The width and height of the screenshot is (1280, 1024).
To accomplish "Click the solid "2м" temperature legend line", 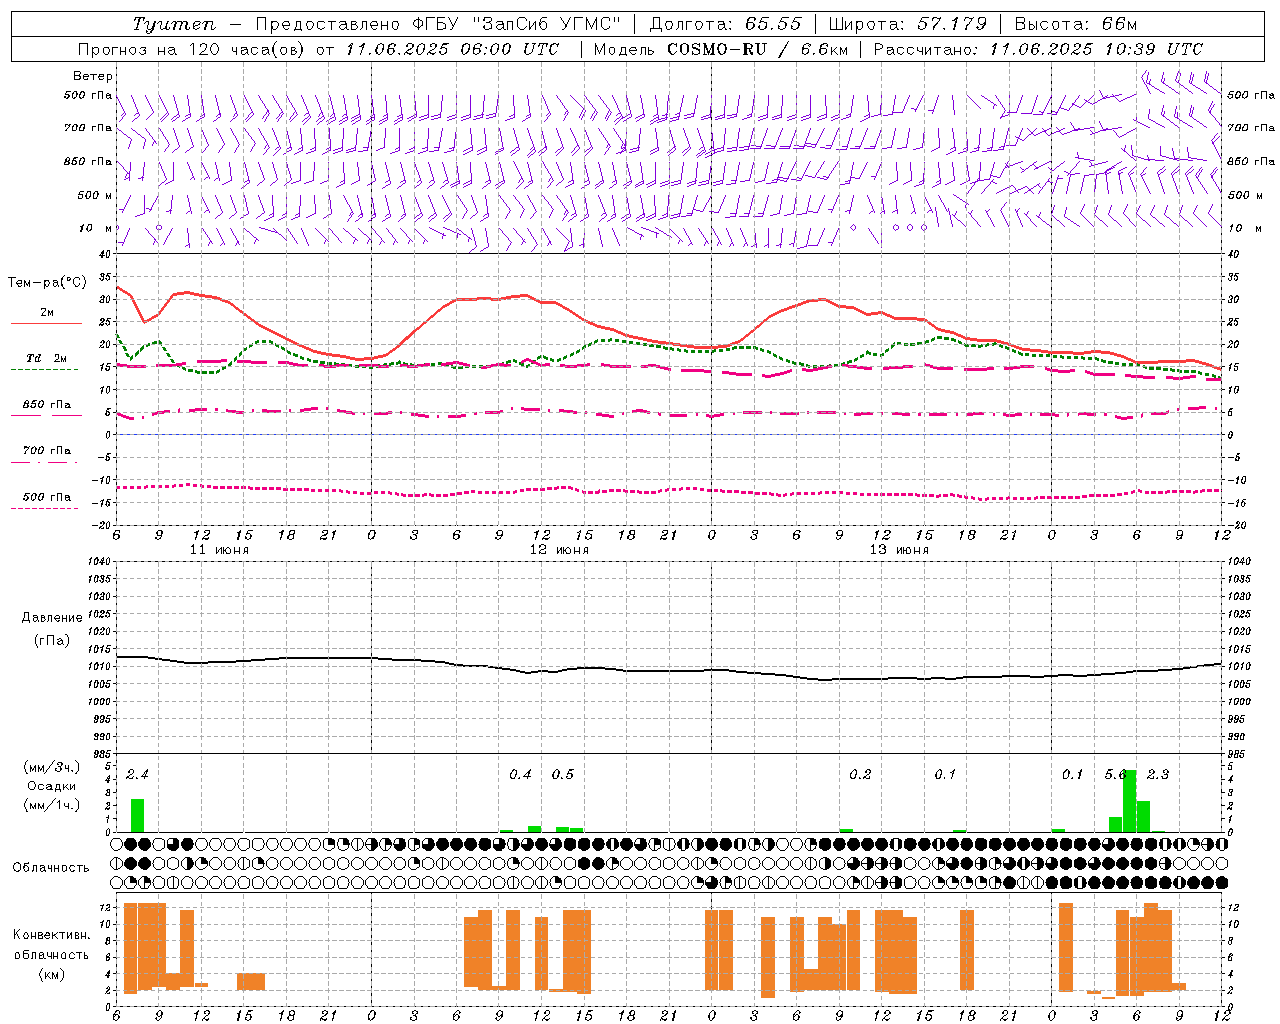I will (46, 323).
